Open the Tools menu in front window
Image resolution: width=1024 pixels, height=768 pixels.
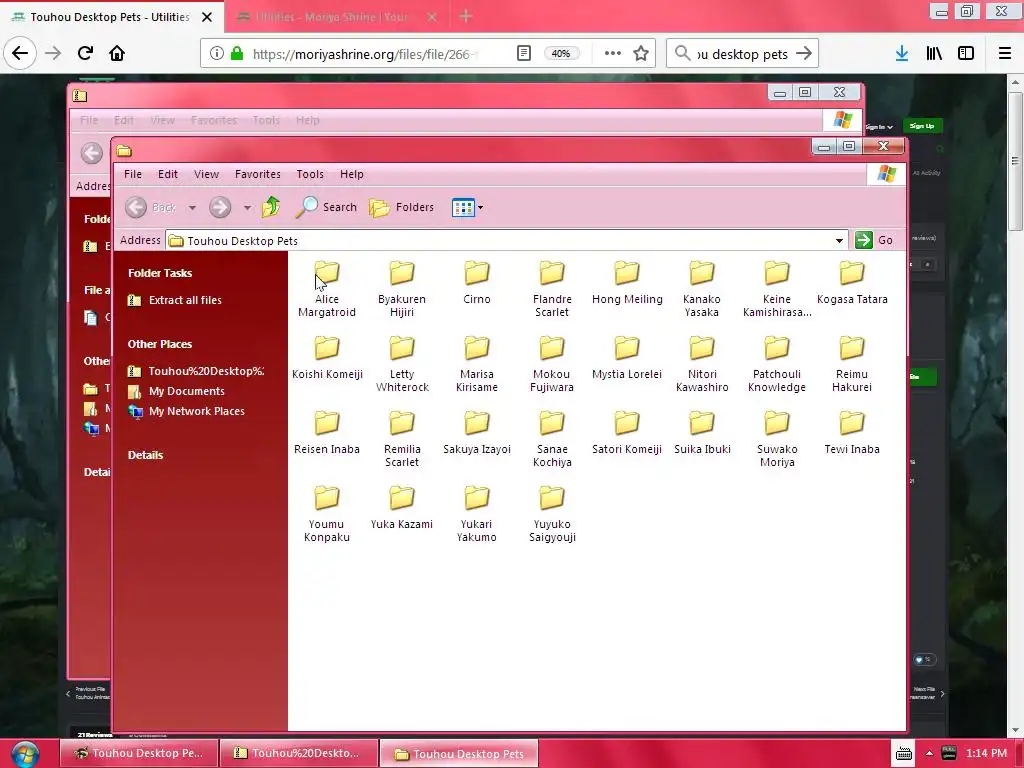click(310, 174)
